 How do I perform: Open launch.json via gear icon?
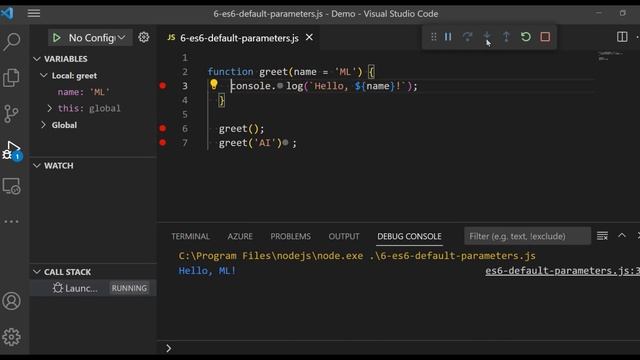click(x=144, y=38)
